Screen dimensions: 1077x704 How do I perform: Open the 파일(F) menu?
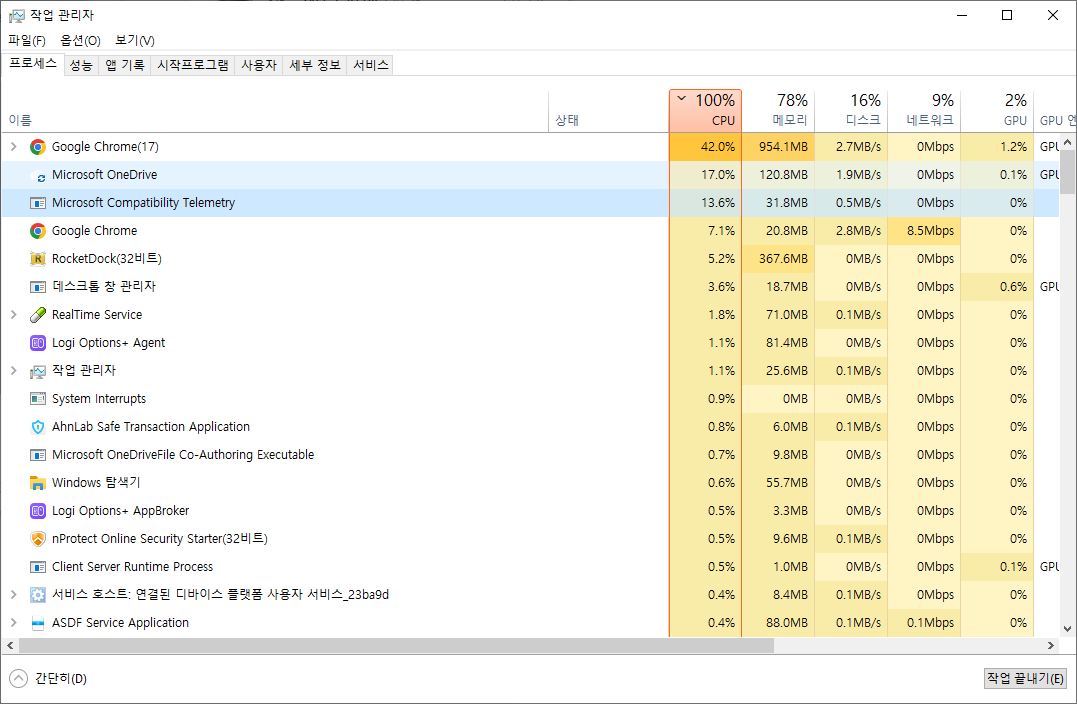(x=27, y=41)
